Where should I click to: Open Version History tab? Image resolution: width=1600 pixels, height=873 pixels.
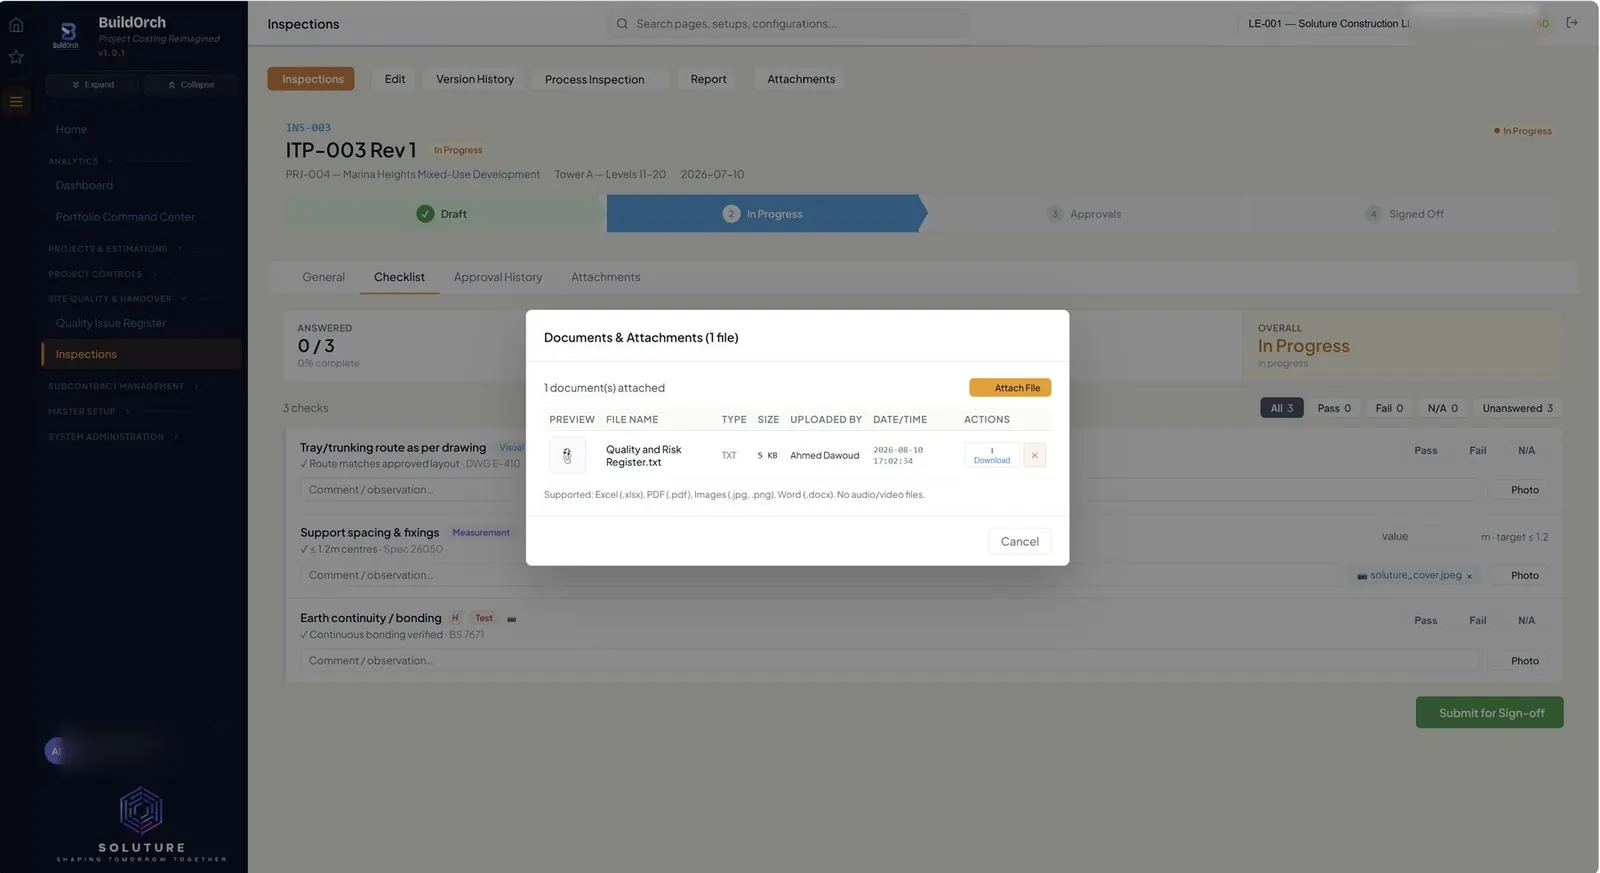(x=475, y=79)
